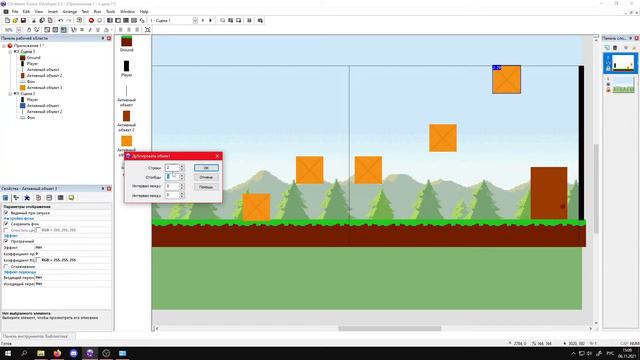
Task: Paste from clipboard using the toolbar Paste icon
Action: click(x=50, y=20)
